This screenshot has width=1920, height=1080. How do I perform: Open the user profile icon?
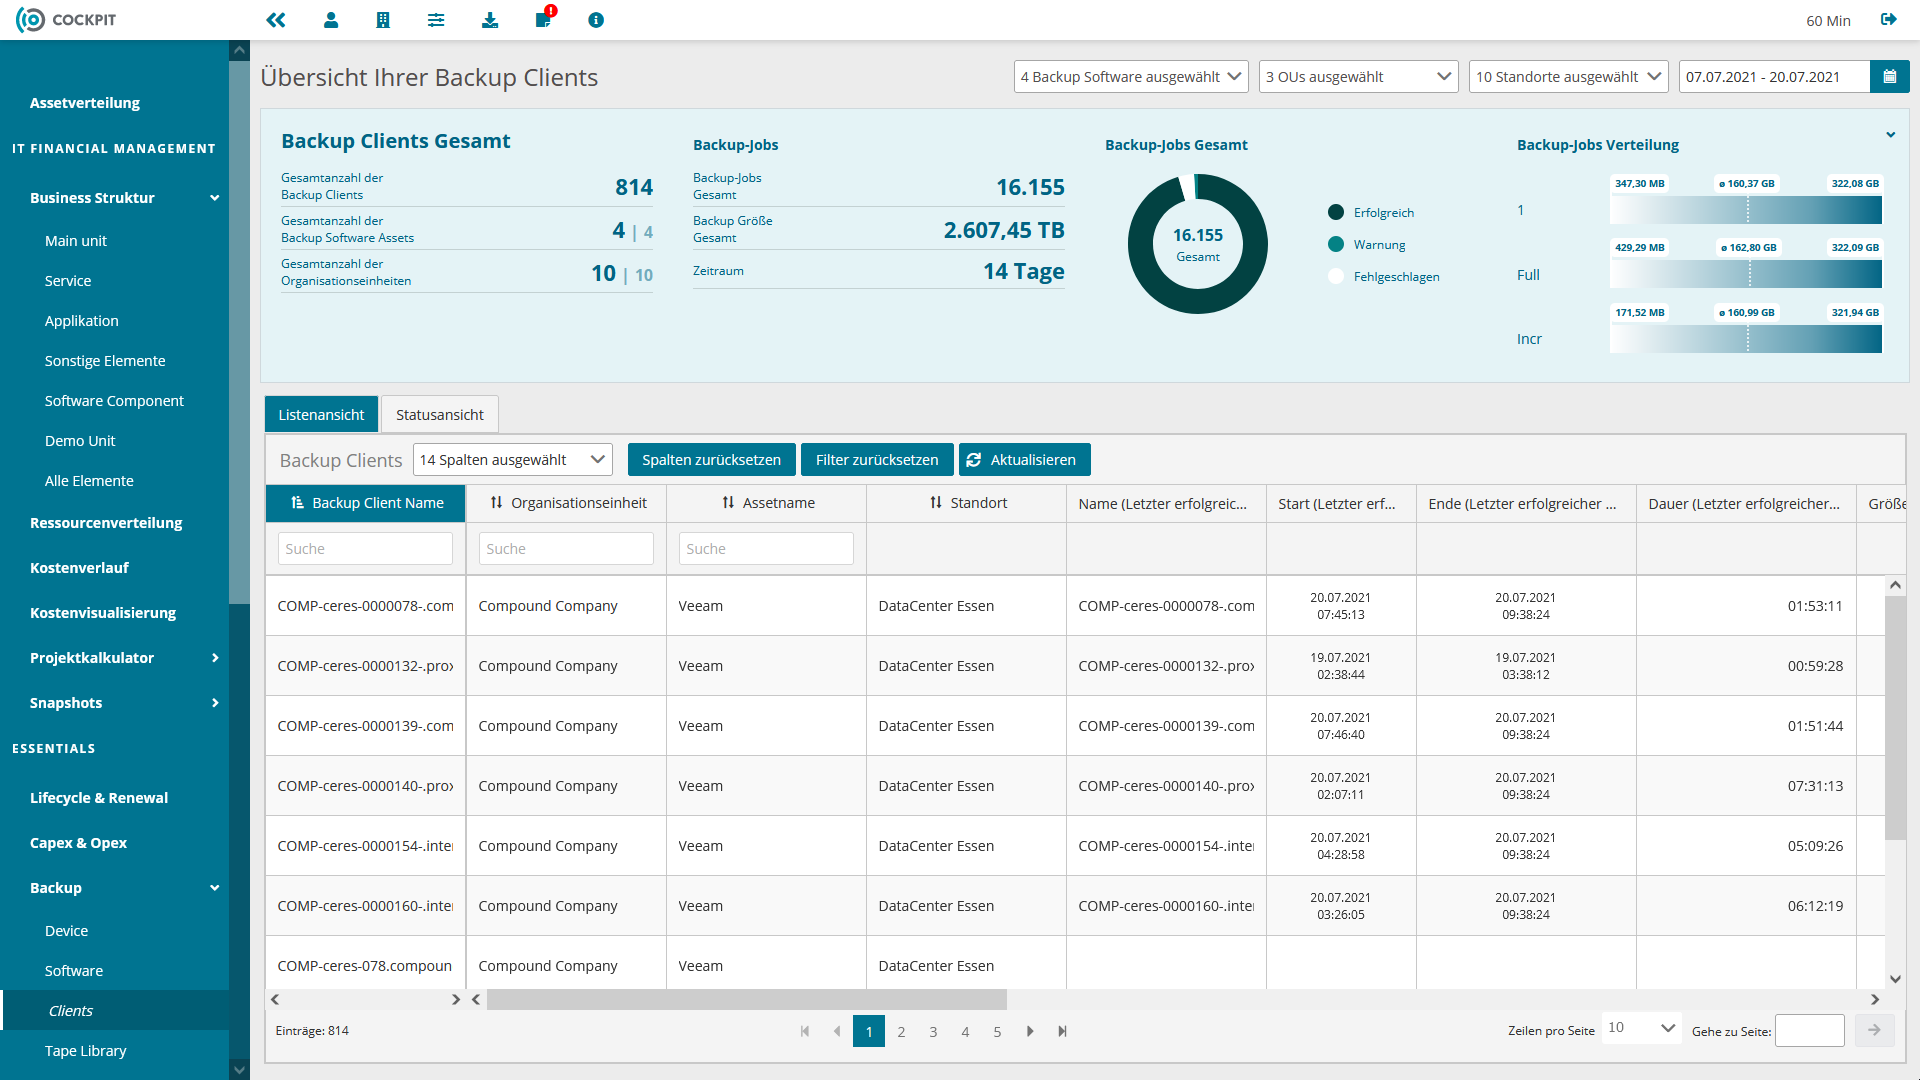point(331,20)
